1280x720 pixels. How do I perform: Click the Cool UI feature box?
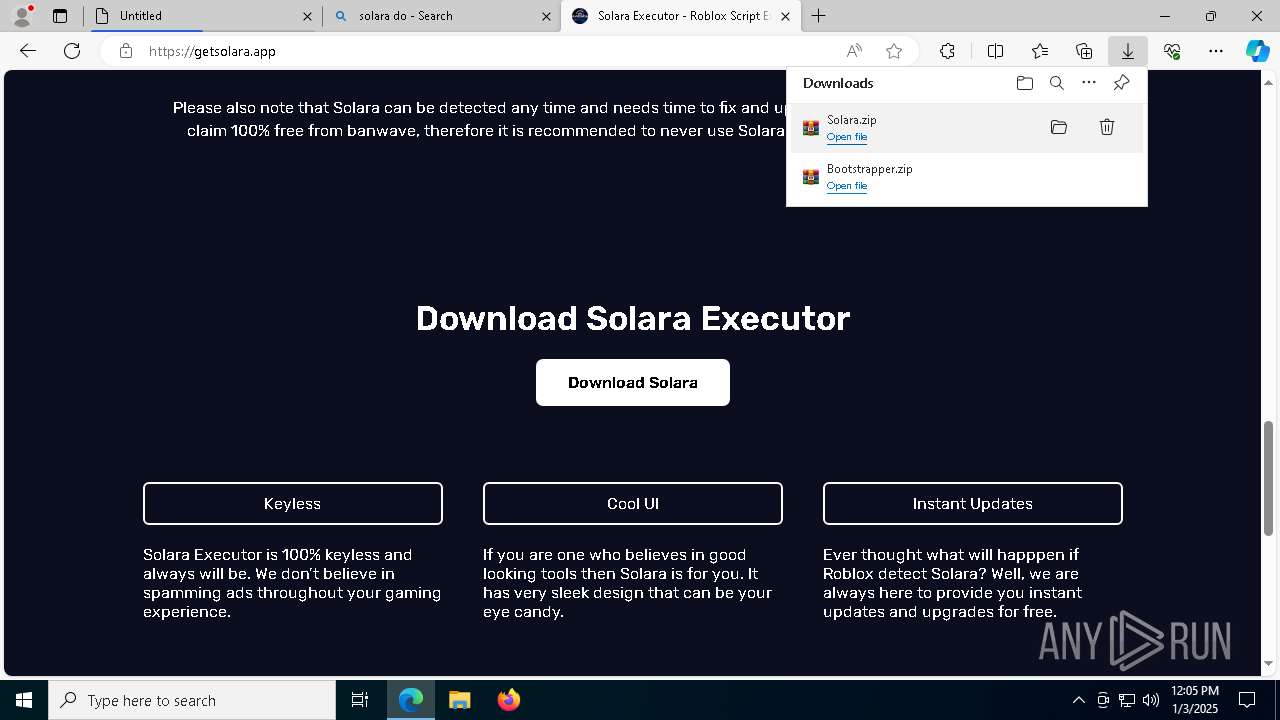633,504
